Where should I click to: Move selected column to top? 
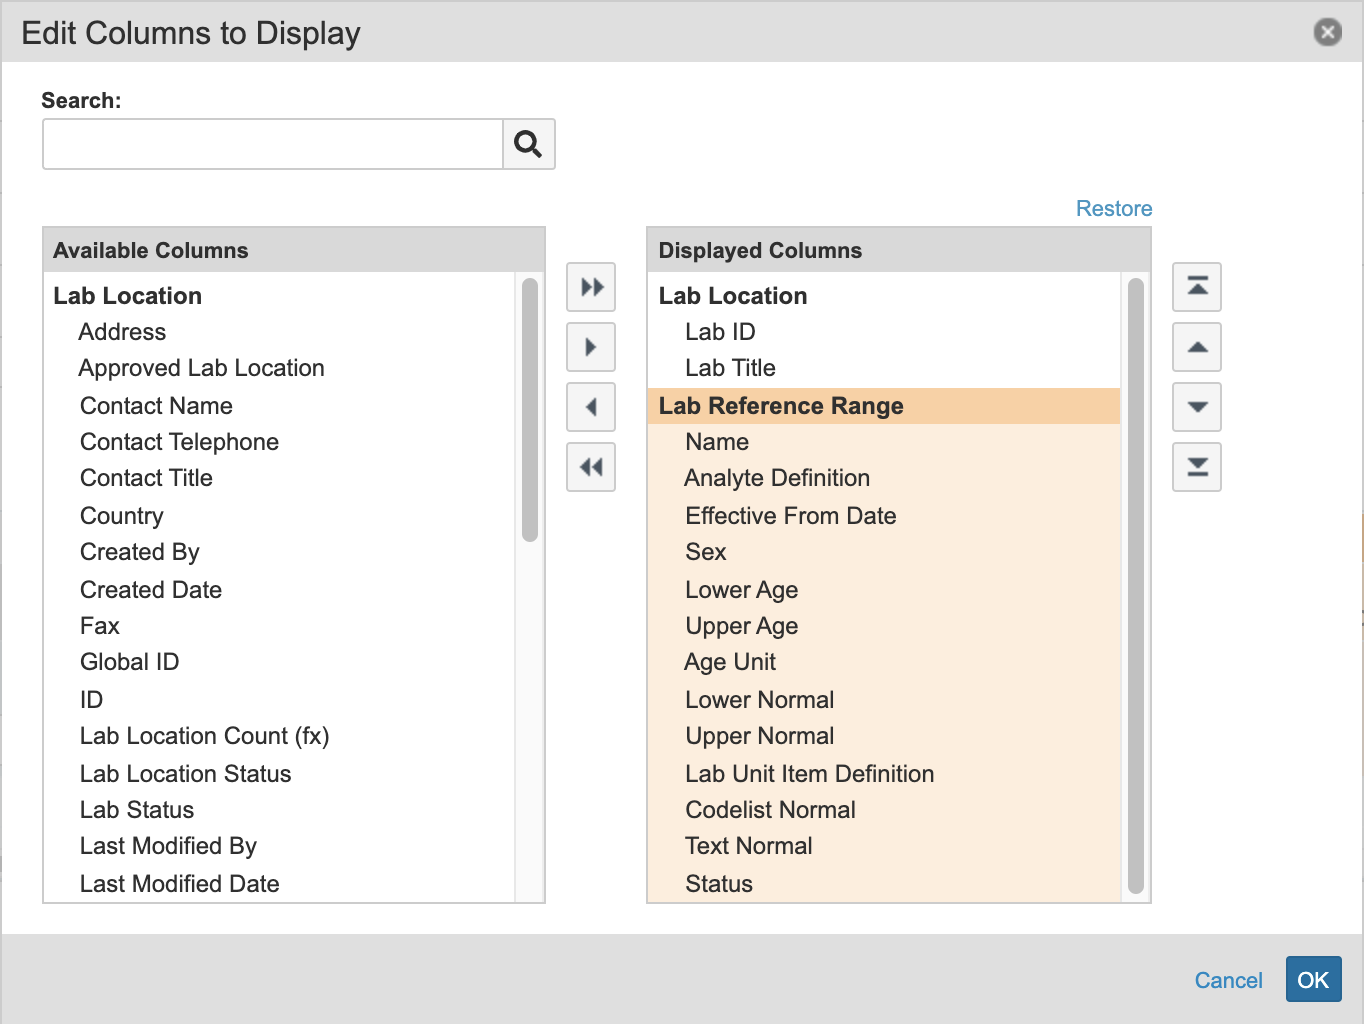click(x=1197, y=288)
